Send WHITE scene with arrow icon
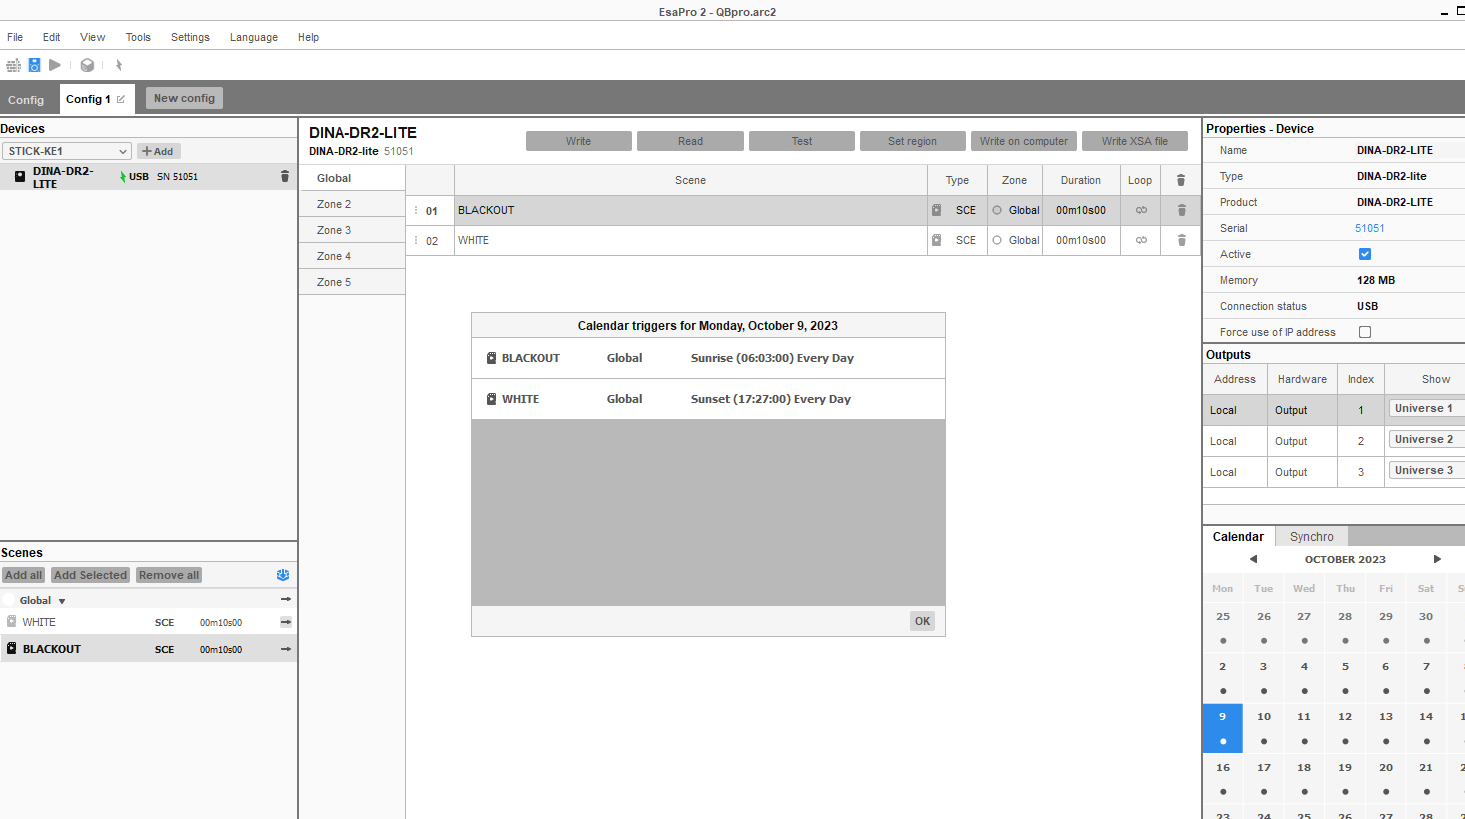The width and height of the screenshot is (1465, 819). click(x=286, y=622)
